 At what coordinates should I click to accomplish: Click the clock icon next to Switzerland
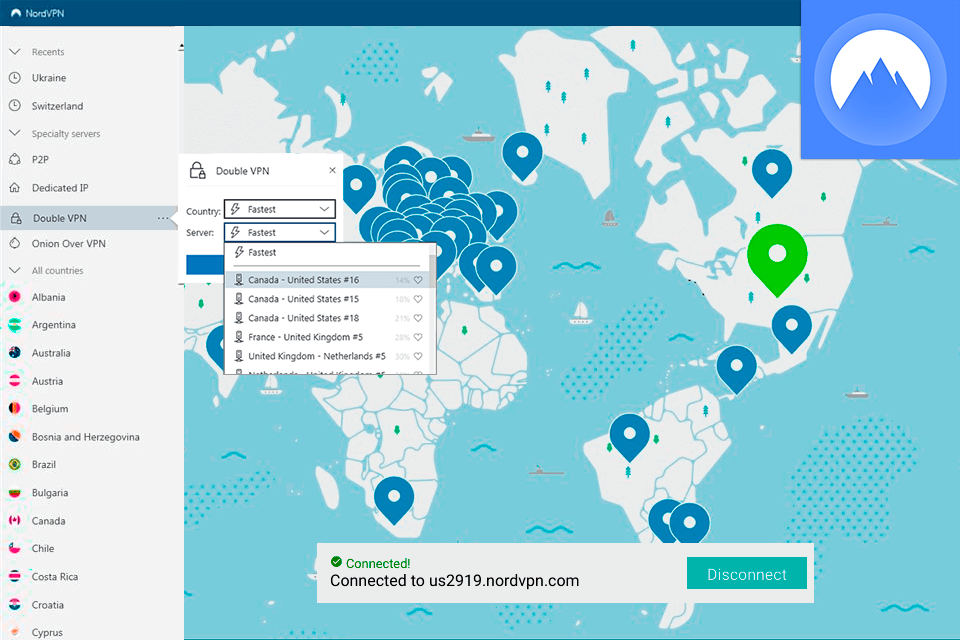(15, 105)
